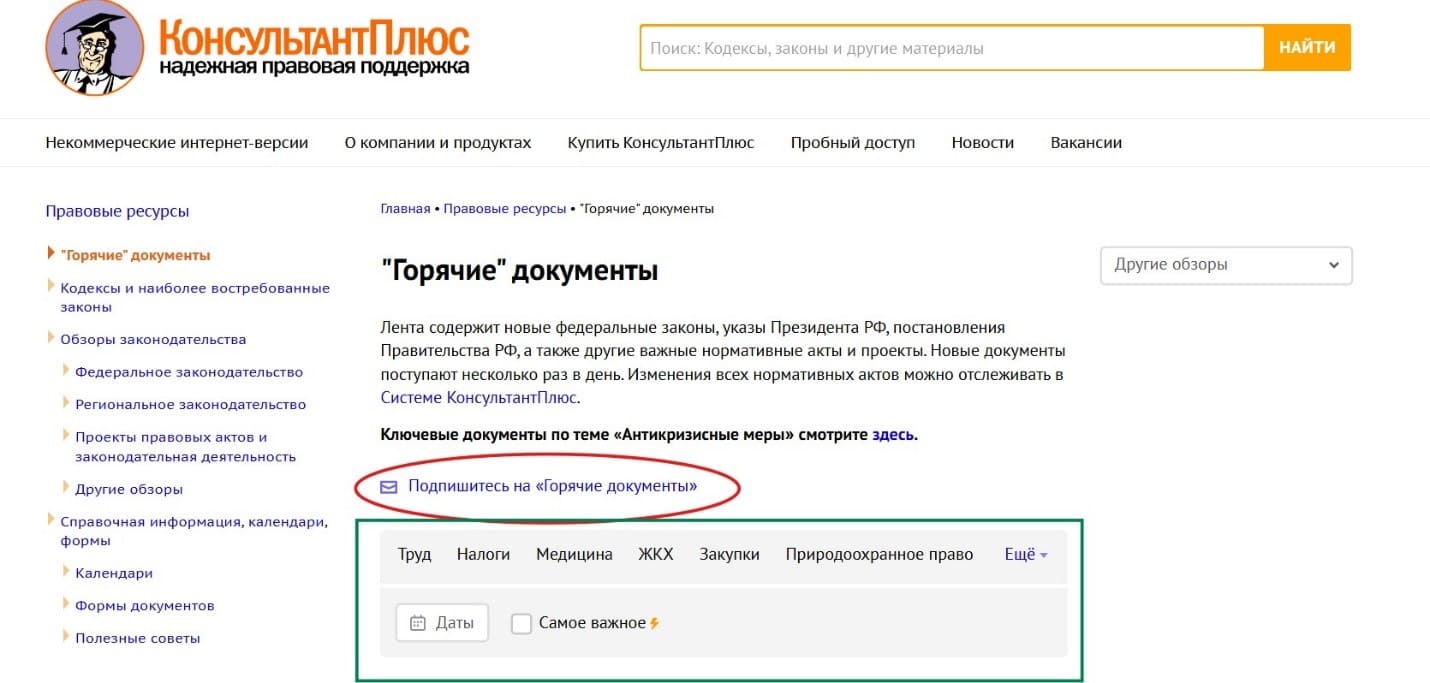Select the Природоохранное право tab
This screenshot has width=1430, height=683.
click(879, 554)
